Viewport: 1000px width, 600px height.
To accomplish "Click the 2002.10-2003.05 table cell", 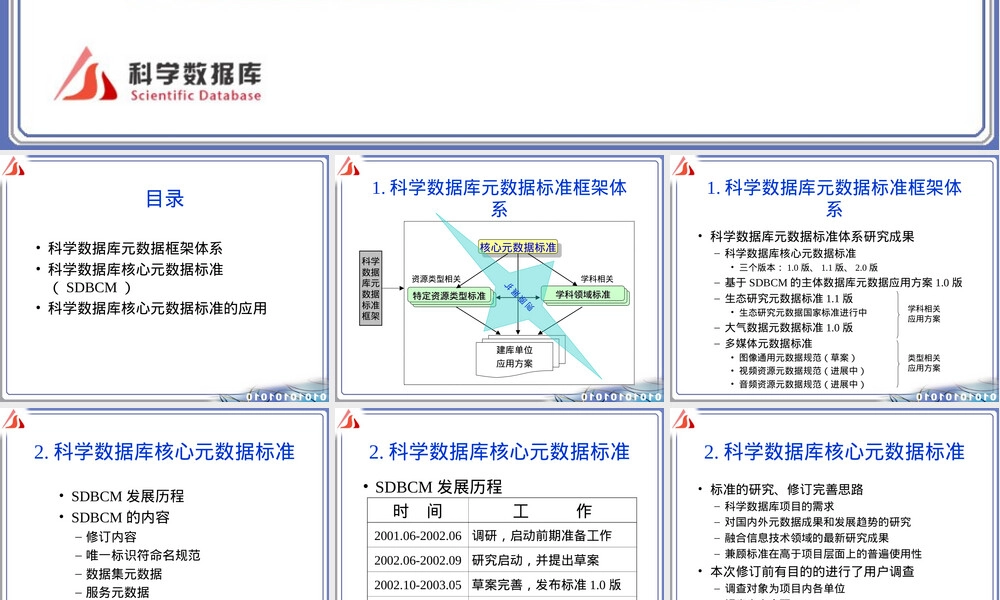I will [418, 585].
